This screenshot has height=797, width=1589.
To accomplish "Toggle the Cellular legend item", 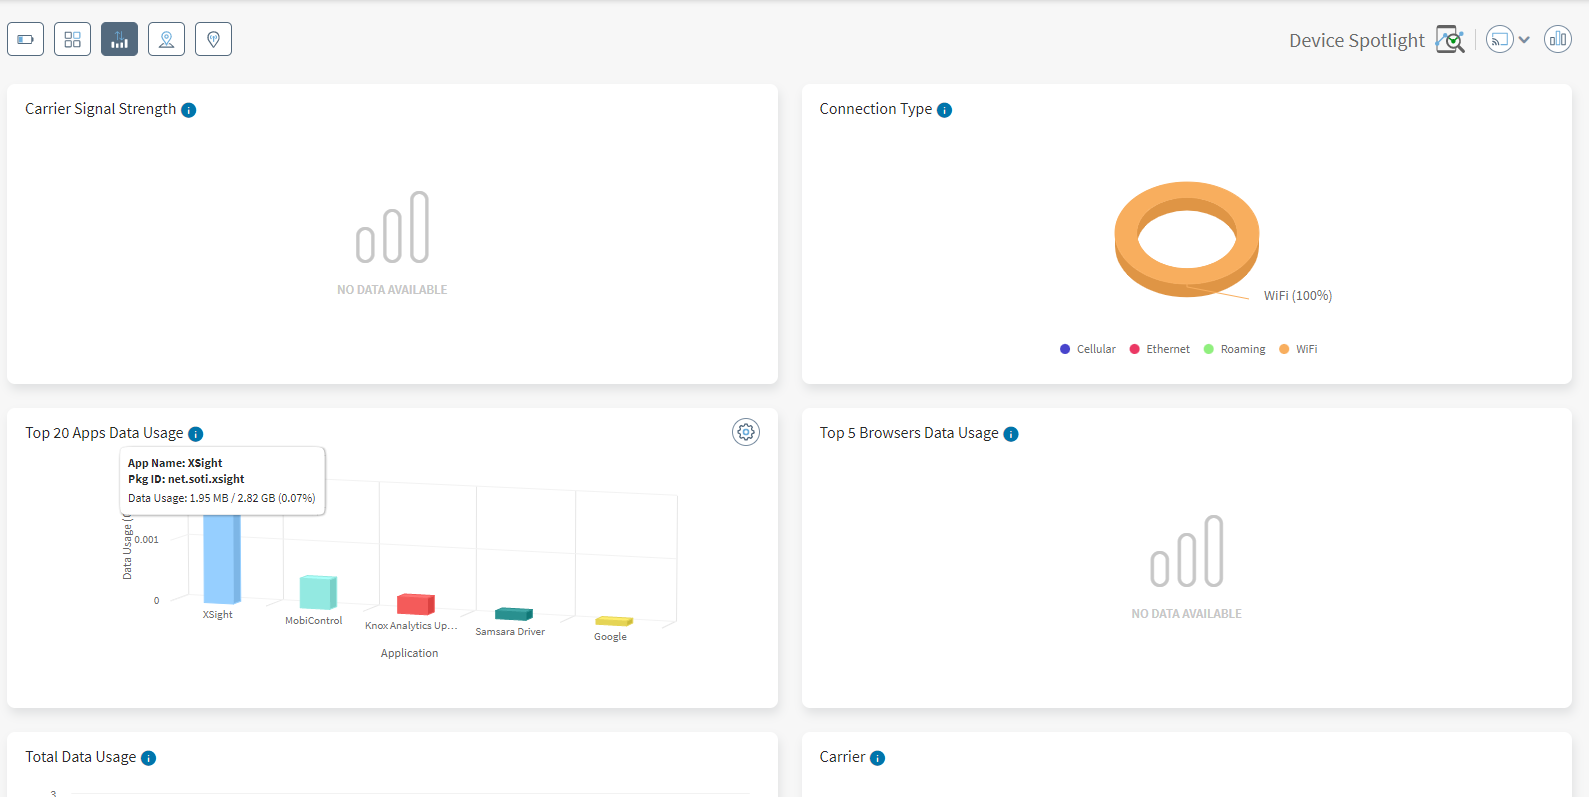I will (1088, 349).
